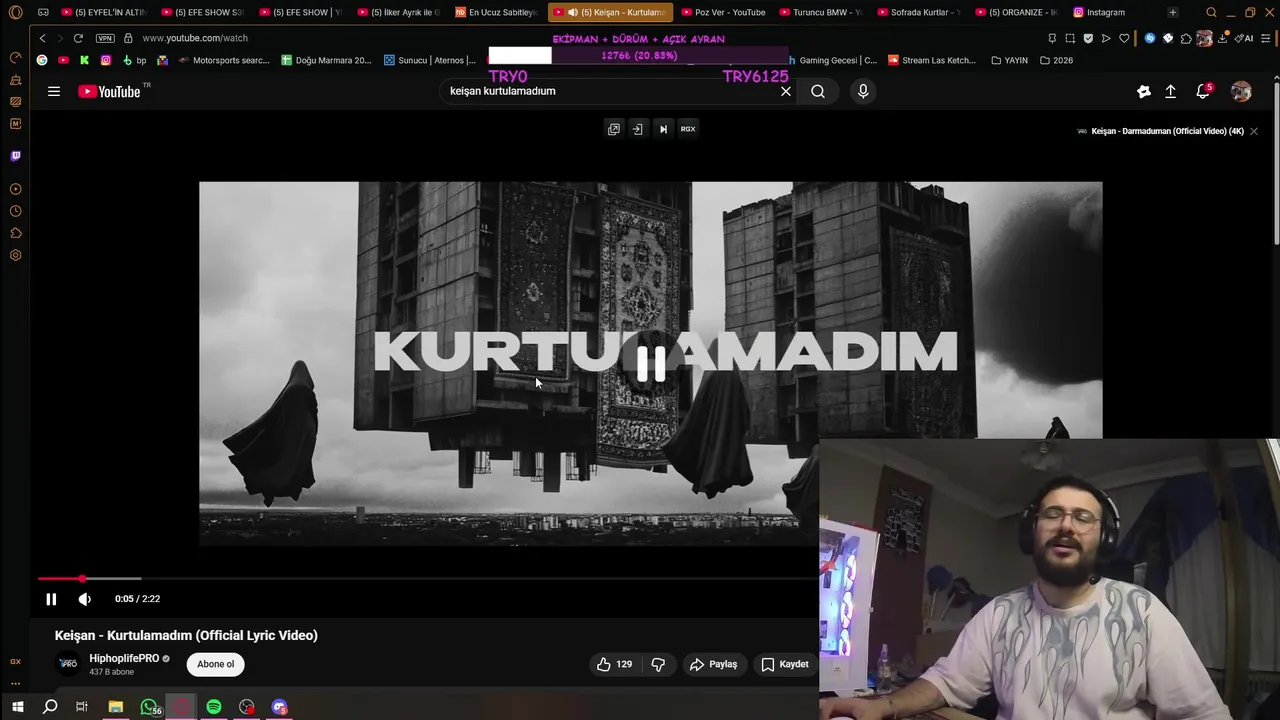This screenshot has height=720, width=1280.
Task: Open the HiphoplifePRO channel name link
Action: [124, 658]
